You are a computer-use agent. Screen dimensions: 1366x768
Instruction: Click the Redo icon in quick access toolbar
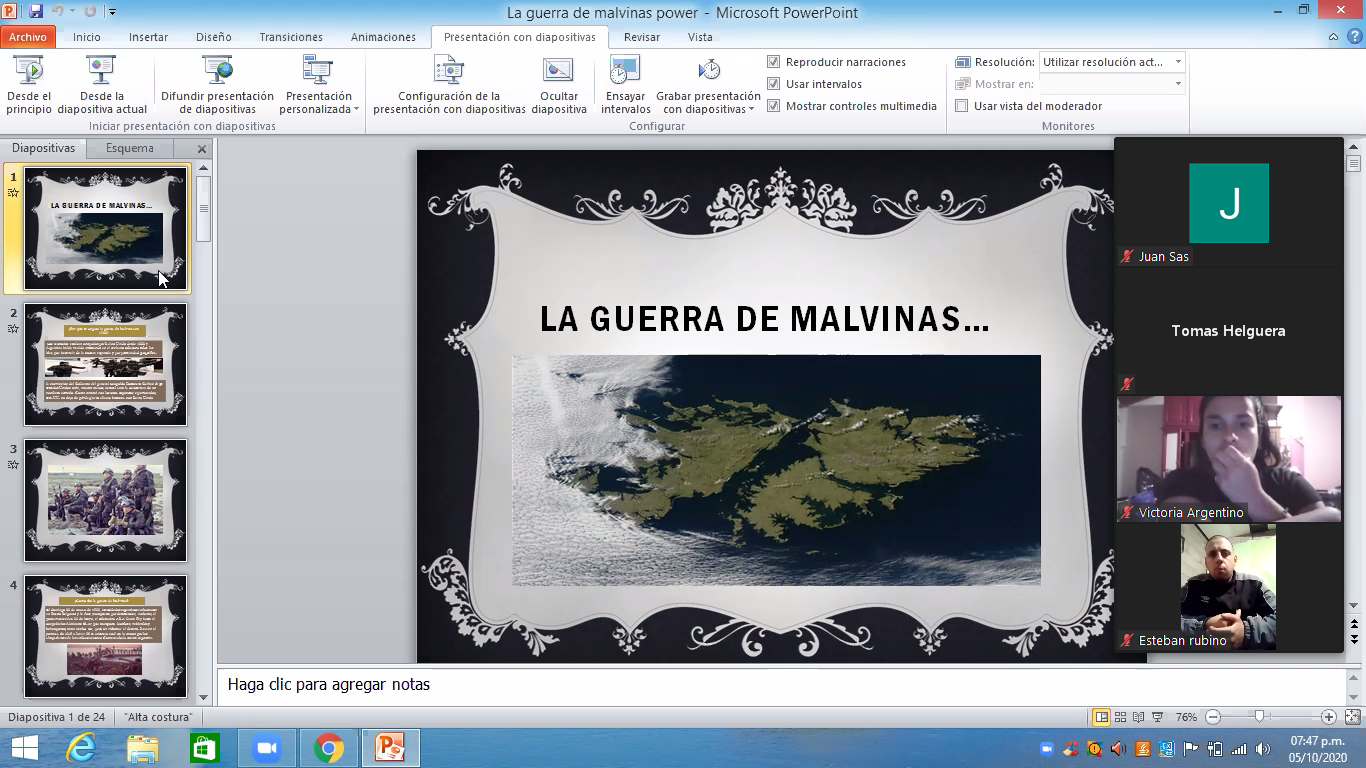click(90, 12)
